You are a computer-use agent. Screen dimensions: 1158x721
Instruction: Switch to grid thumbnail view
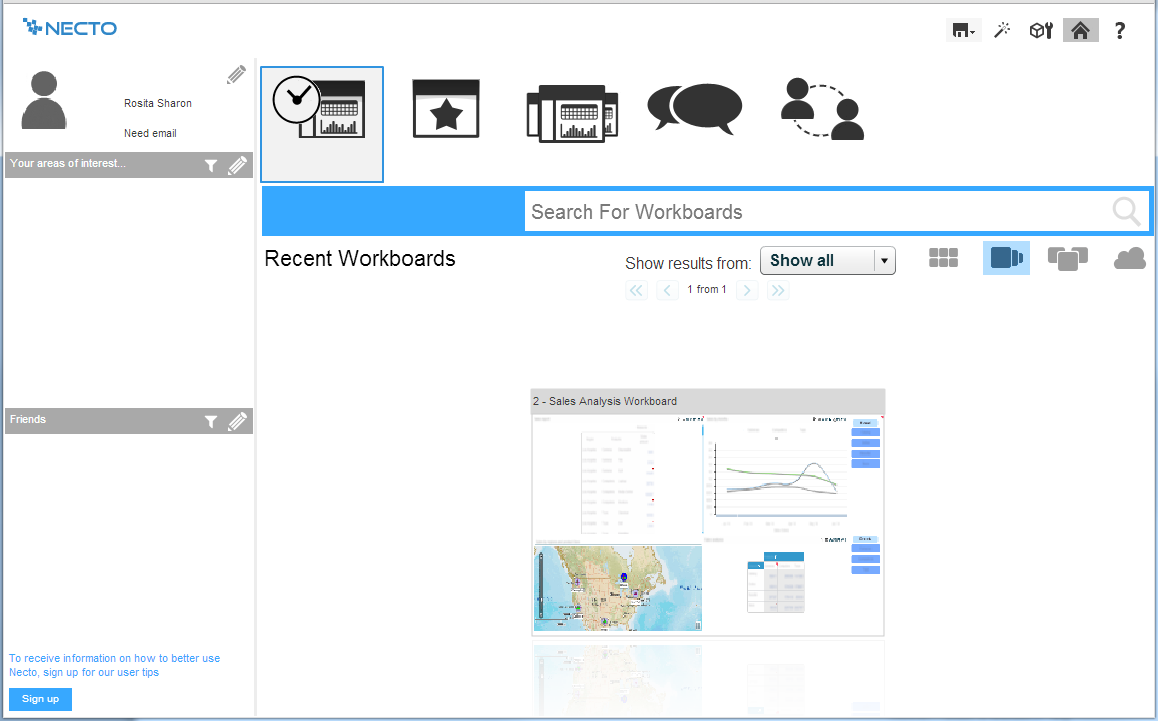click(x=943, y=258)
